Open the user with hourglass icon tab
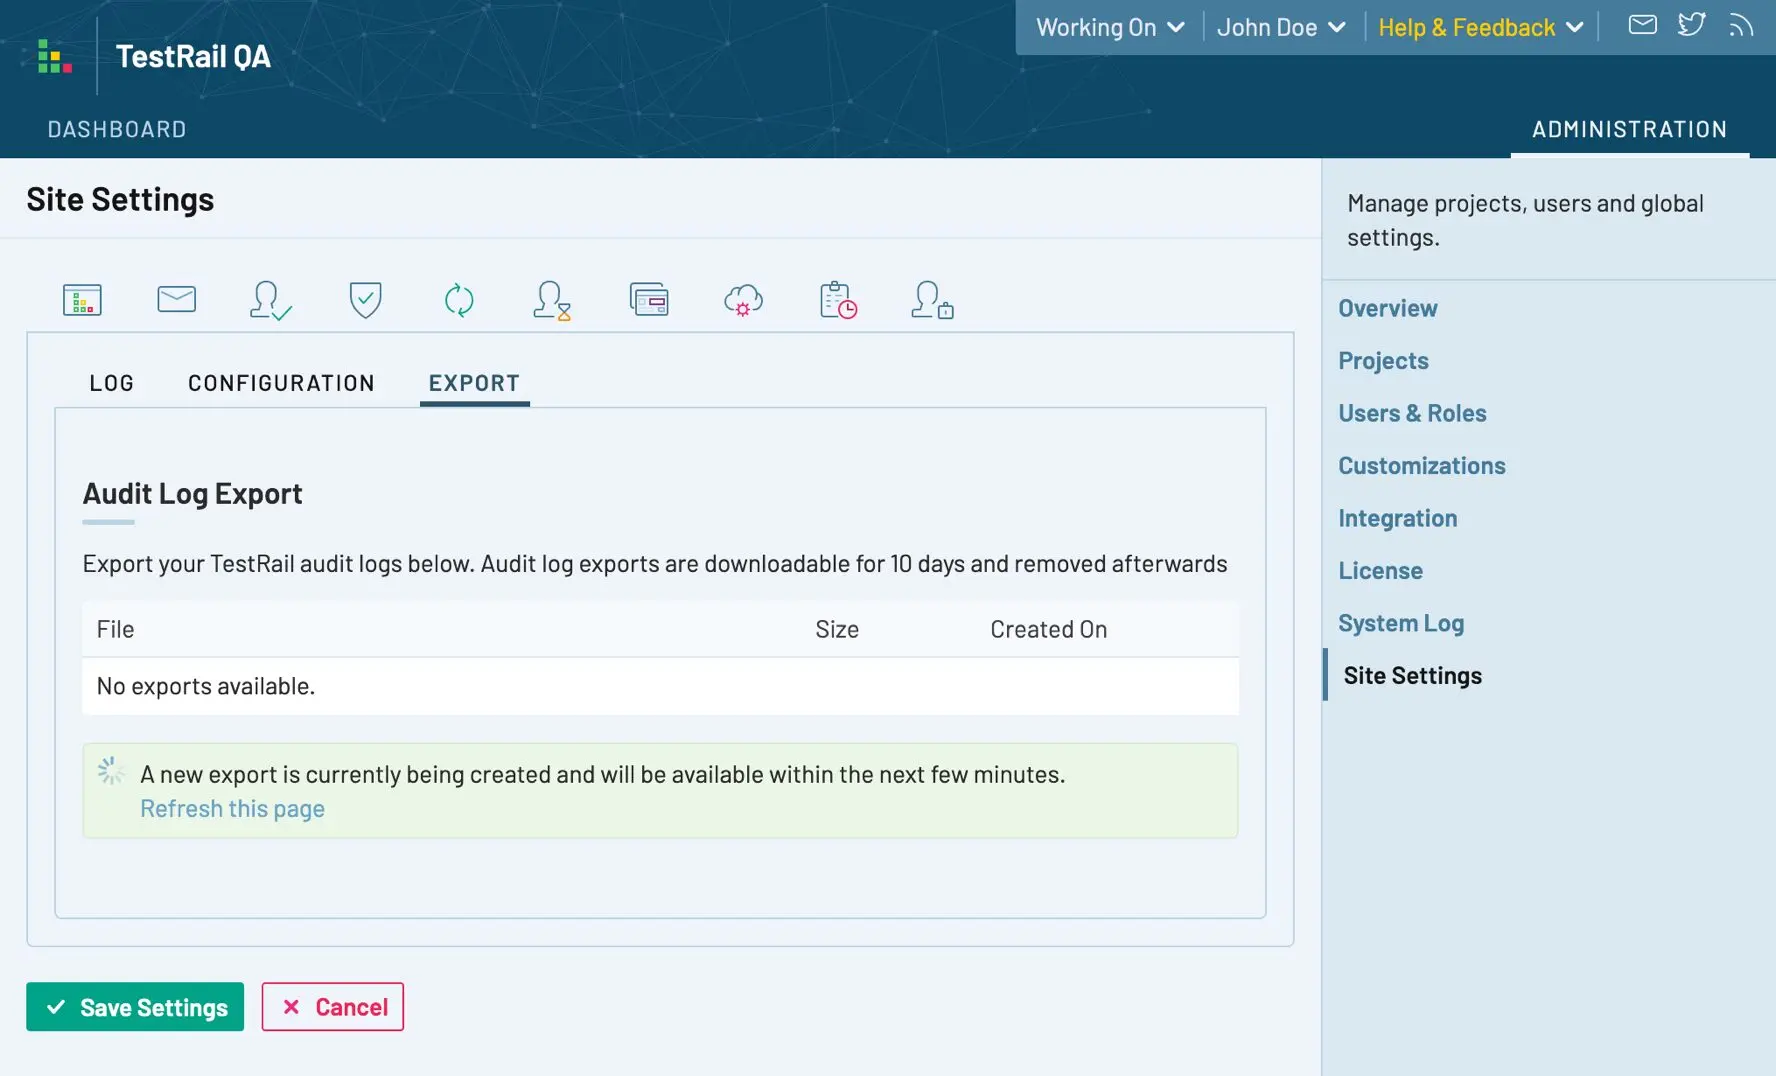Screen dimensions: 1776x1076 (x=552, y=300)
